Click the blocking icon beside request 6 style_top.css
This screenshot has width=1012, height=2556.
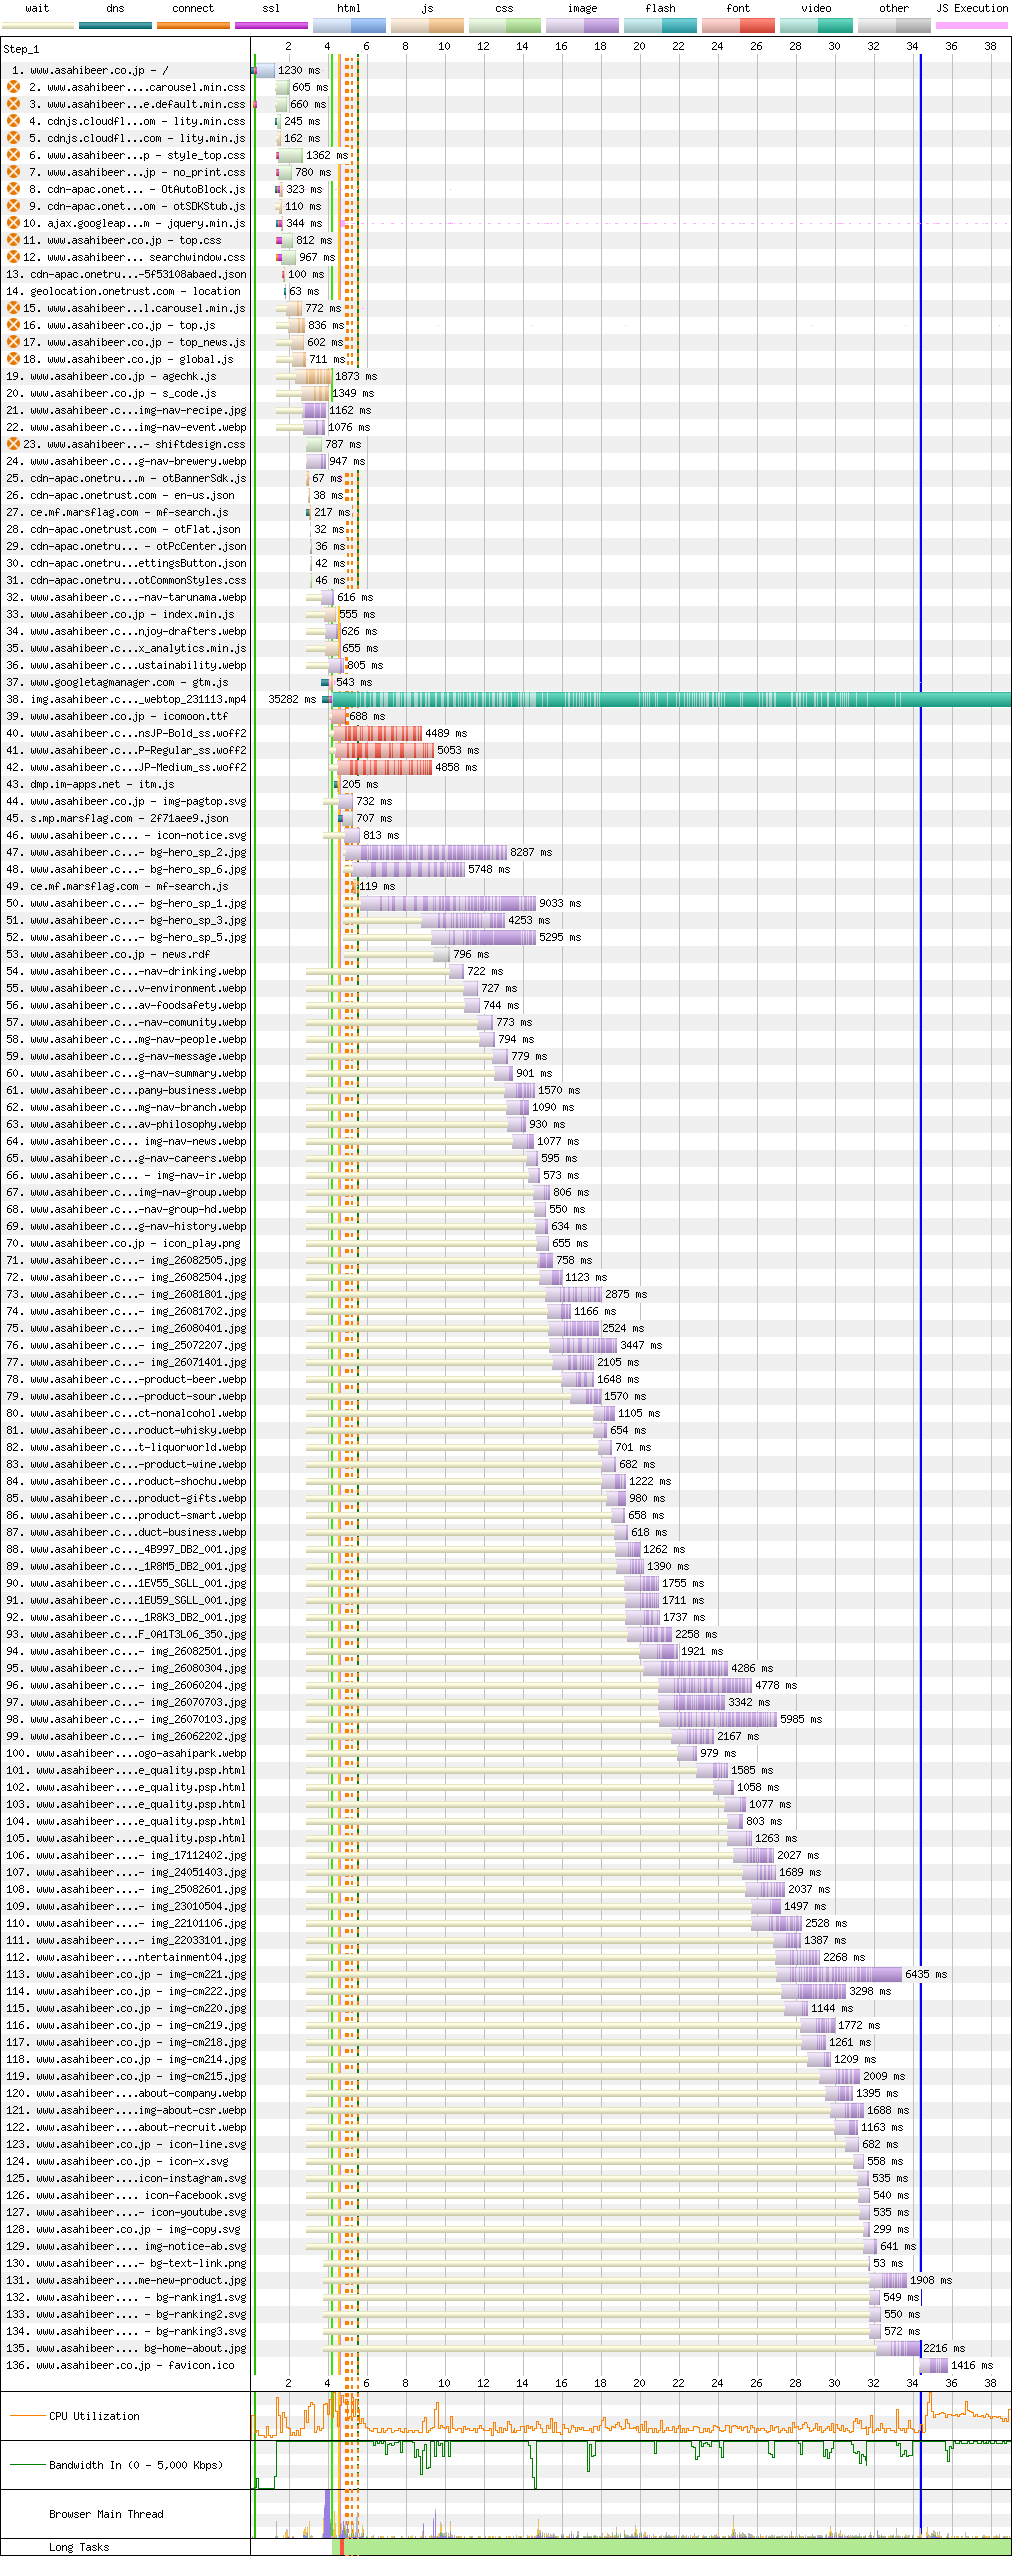pos(14,155)
